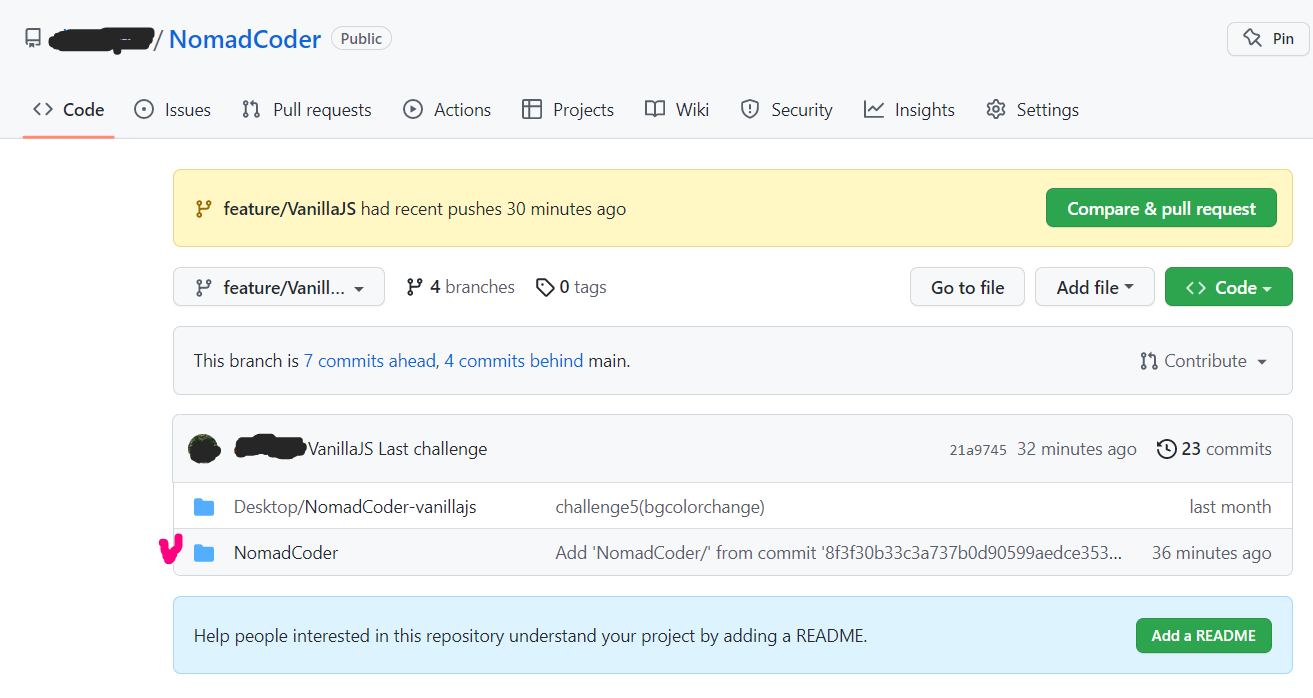Open challenge5(bgcolorchange) commit message
The height and width of the screenshot is (698, 1313).
tap(660, 507)
